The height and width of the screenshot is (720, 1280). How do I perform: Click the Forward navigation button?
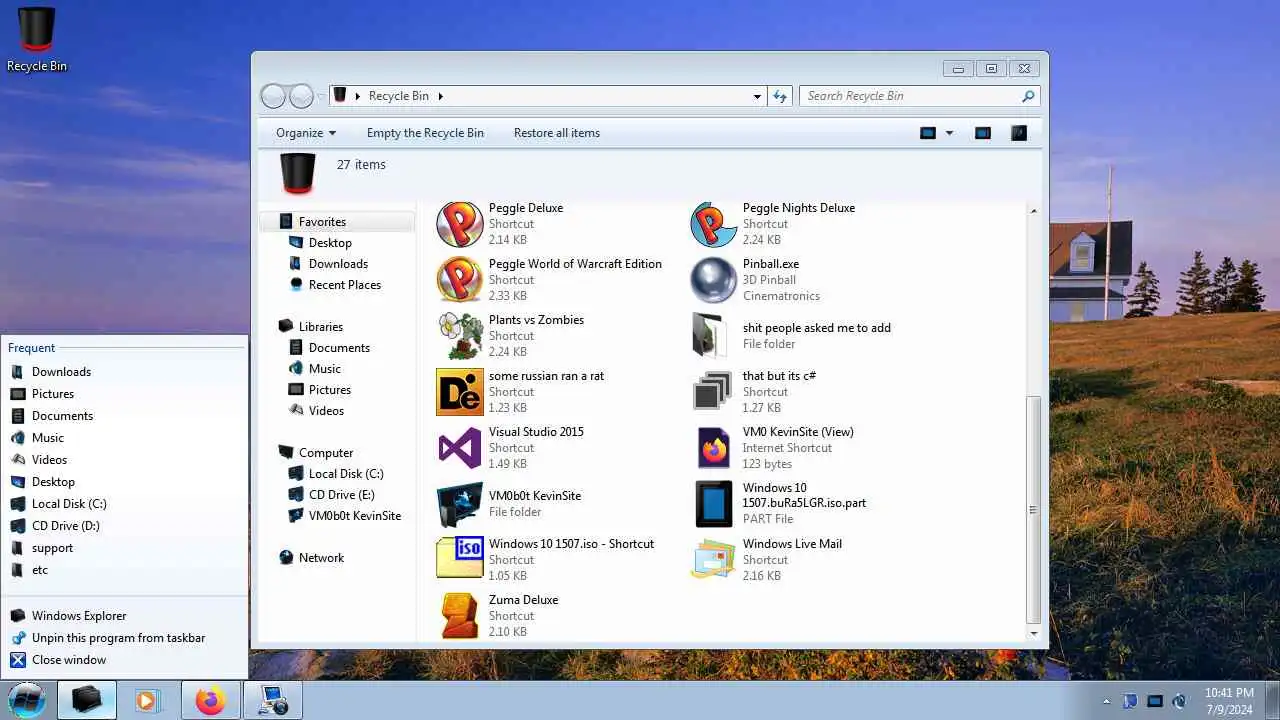coord(301,96)
